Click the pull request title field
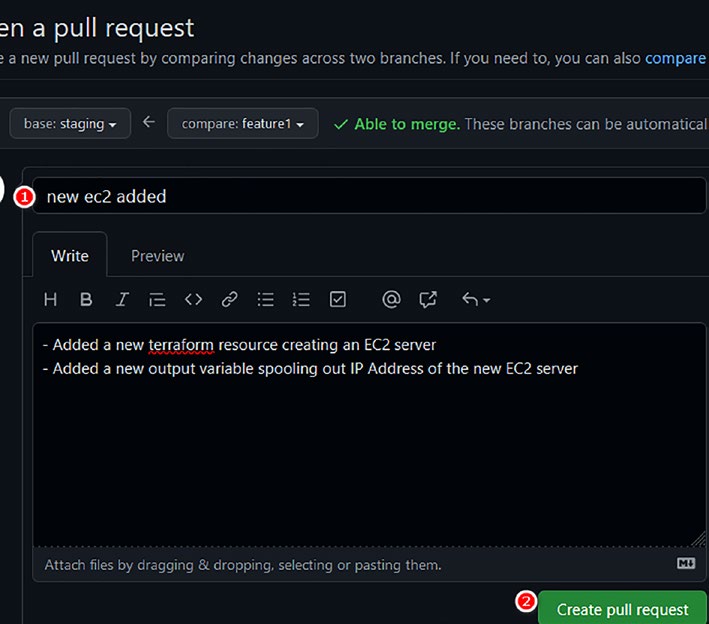 click(x=369, y=196)
